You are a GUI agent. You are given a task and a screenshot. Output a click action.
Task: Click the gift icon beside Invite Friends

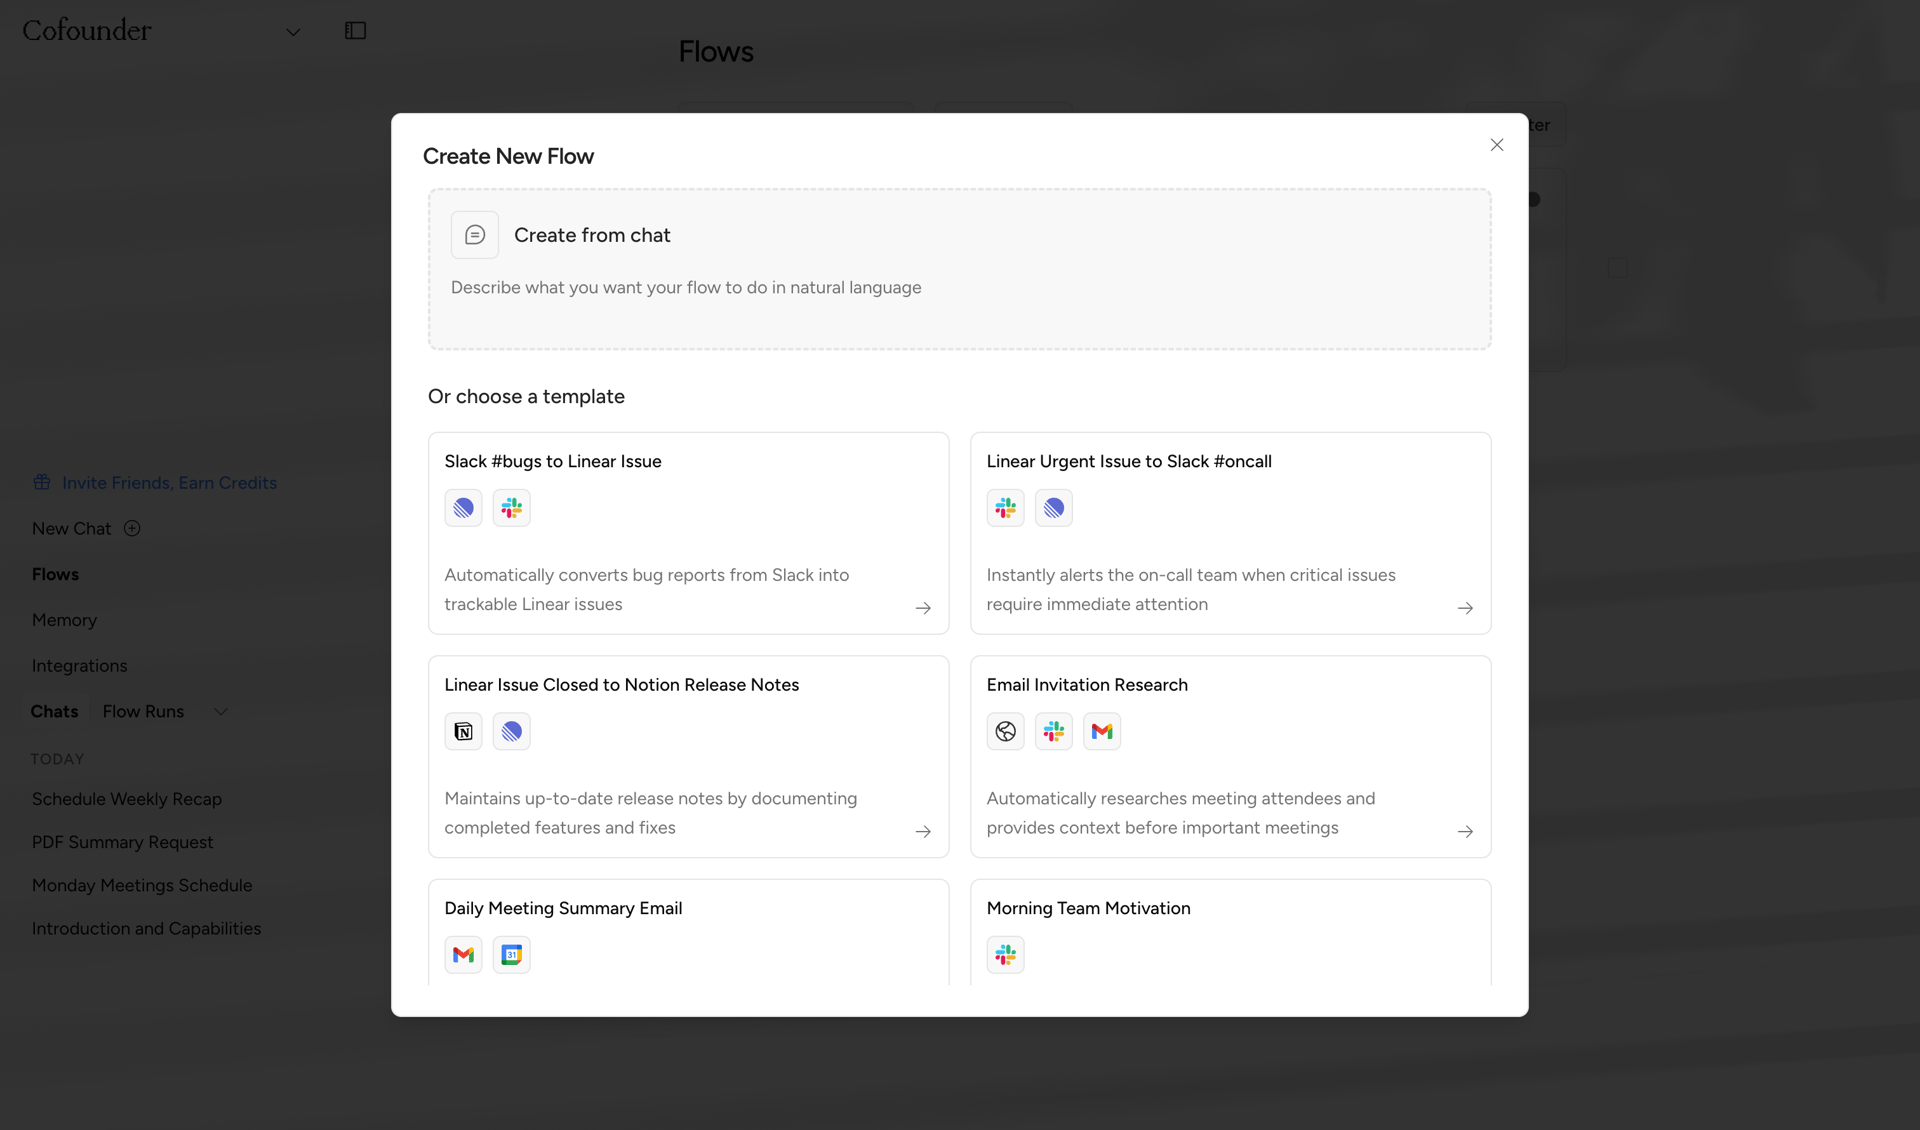pos(41,482)
